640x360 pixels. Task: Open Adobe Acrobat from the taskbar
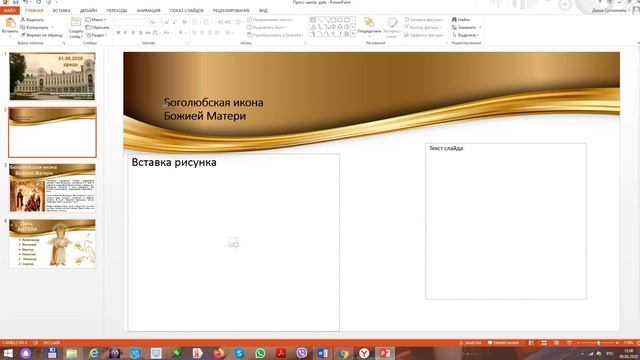[x=281, y=353]
